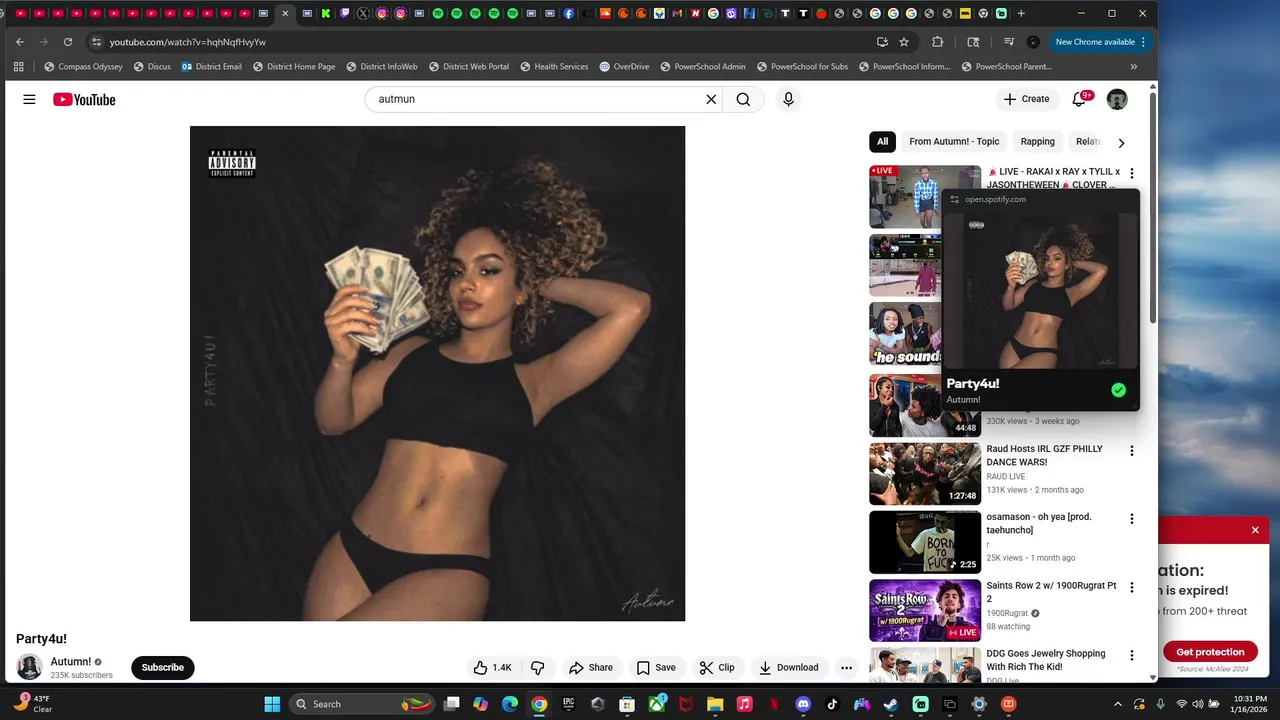
Task: Like the Party4u! video
Action: (492, 667)
